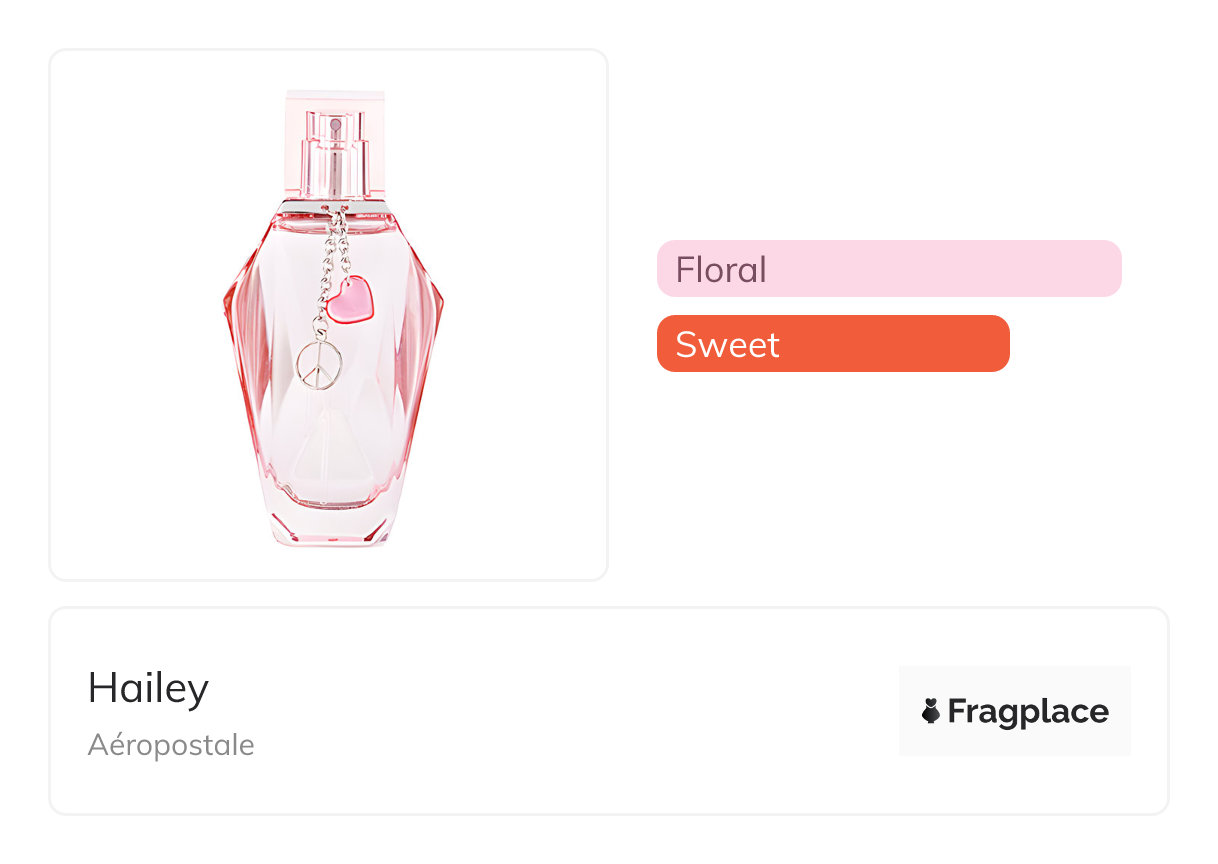Viewport: 1218px width, 864px height.
Task: Click the Fragplace wordmark text
Action: coord(1027,711)
